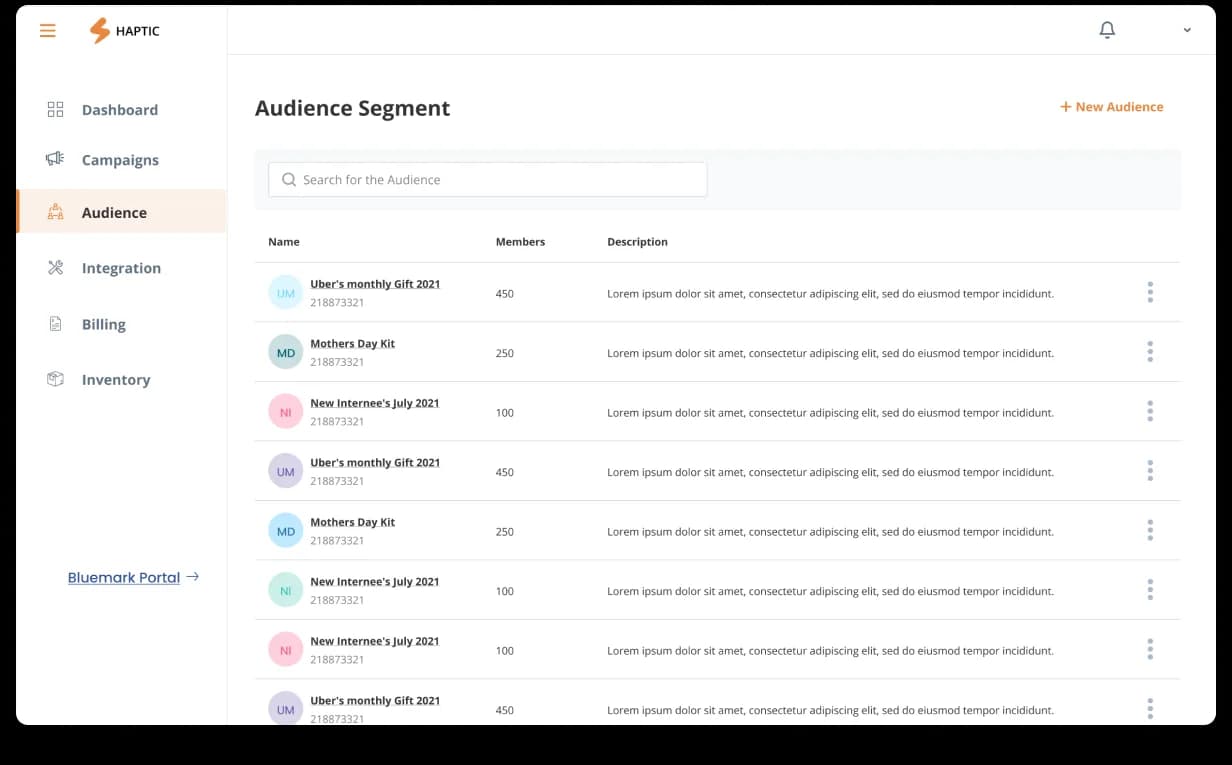
Task: Open the notifications bell
Action: pos(1107,30)
